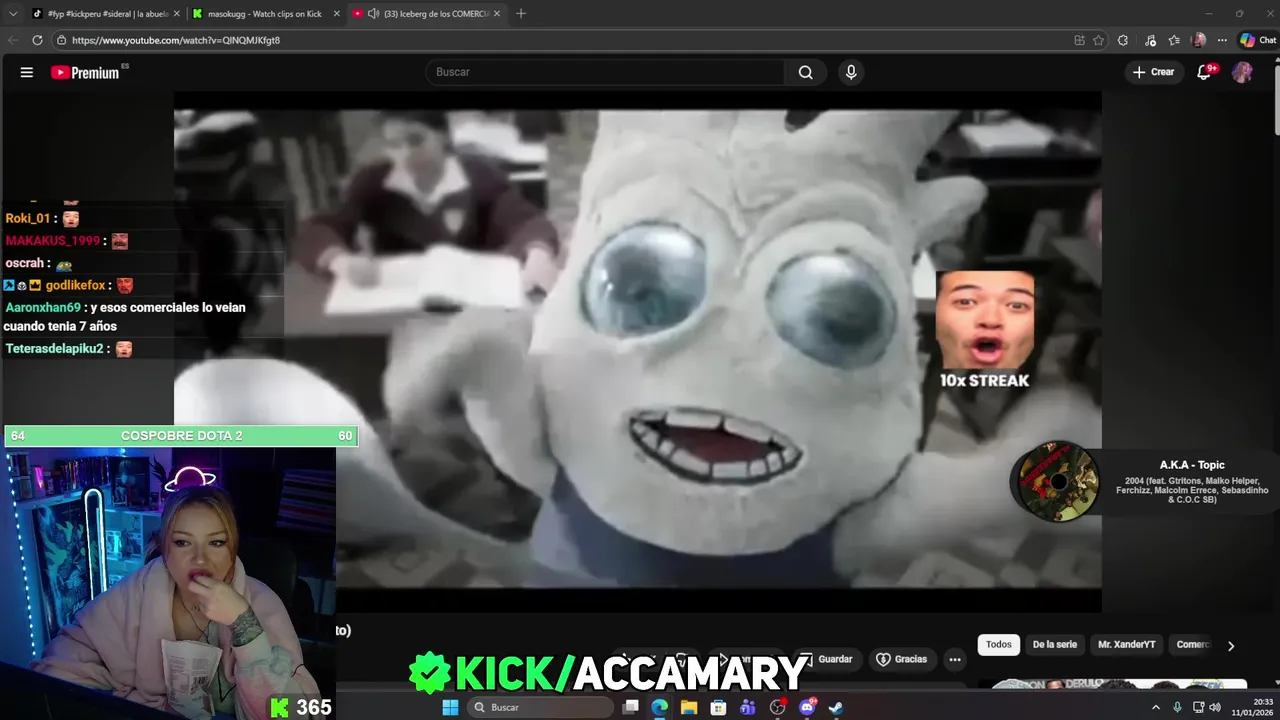Screen dimensions: 1280x720
Task: Click the YouTube search magnifier button
Action: pyautogui.click(x=805, y=72)
